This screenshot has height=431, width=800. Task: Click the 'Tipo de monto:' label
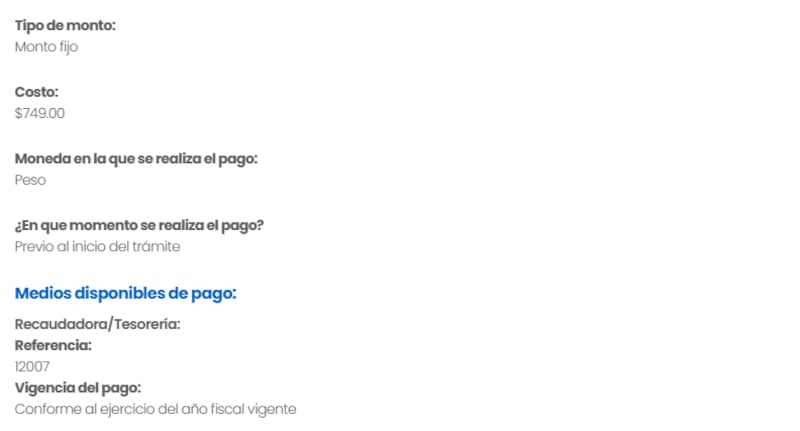[65, 25]
